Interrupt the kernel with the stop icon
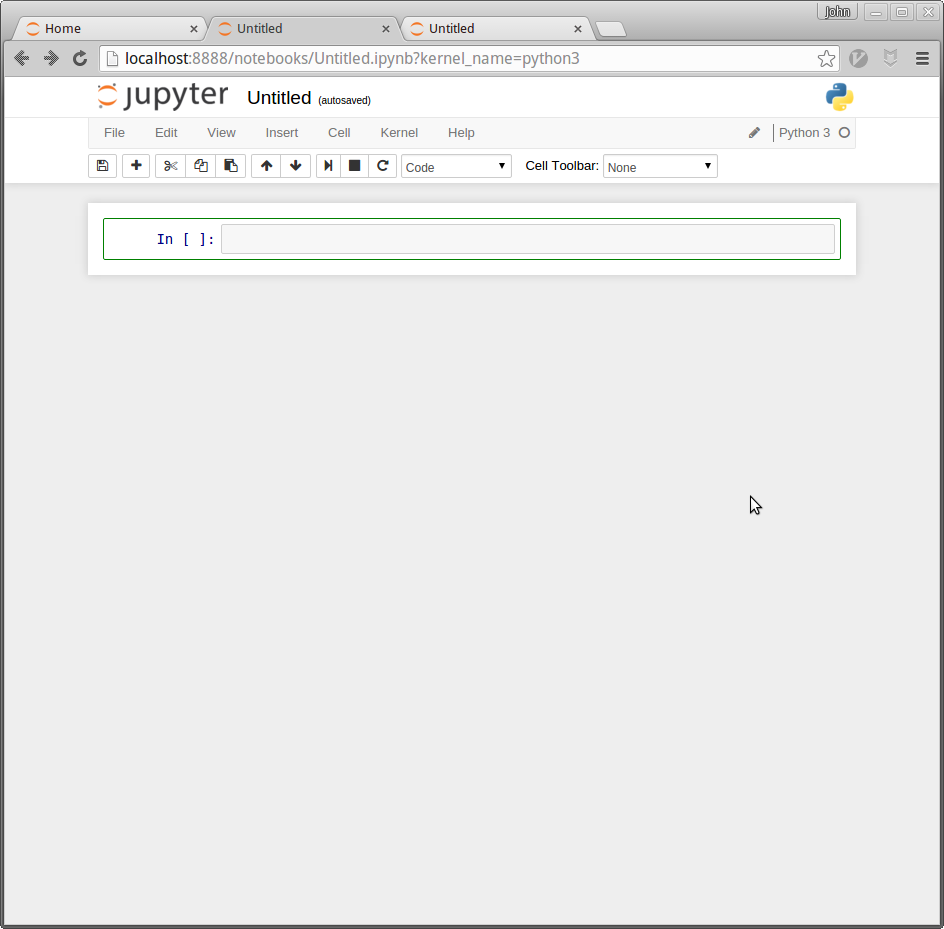This screenshot has width=944, height=929. pos(354,166)
